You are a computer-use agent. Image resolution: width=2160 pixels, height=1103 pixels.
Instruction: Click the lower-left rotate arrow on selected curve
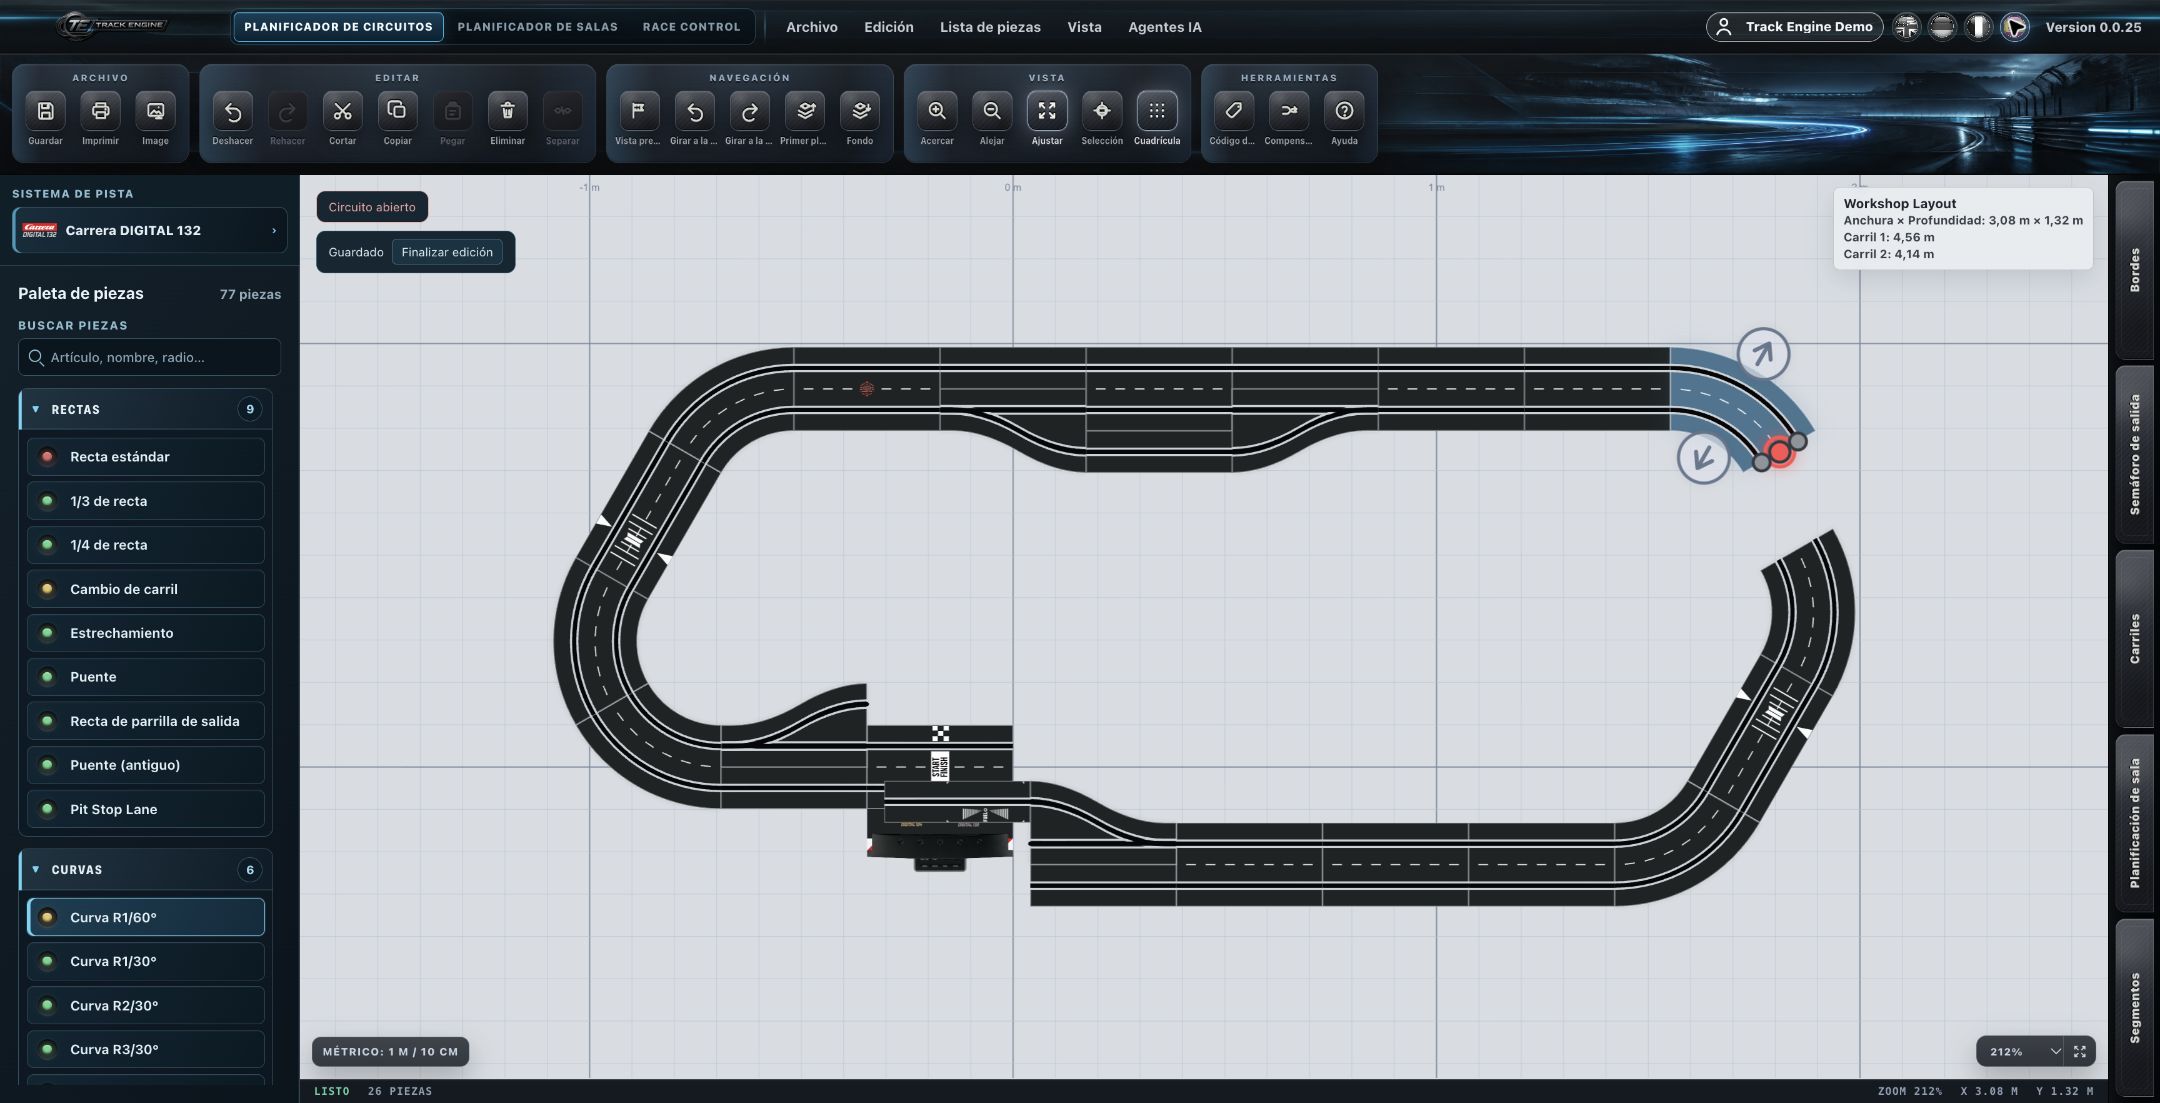tap(1703, 458)
